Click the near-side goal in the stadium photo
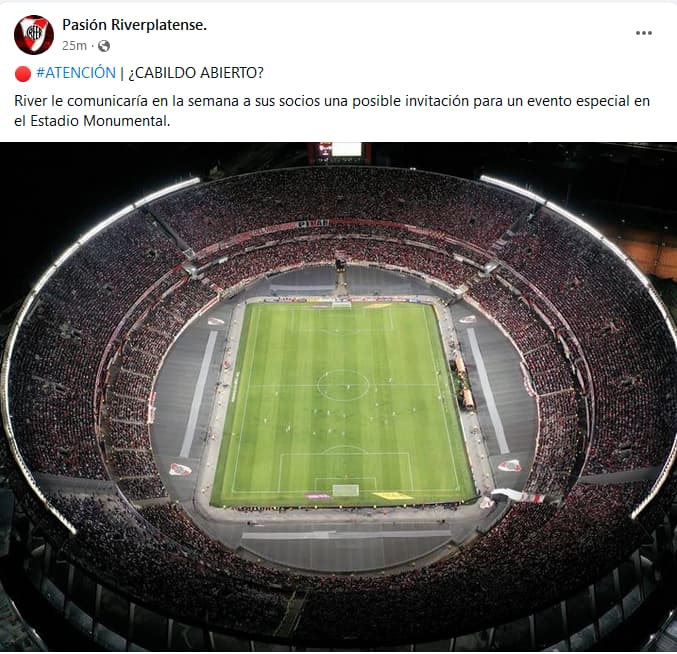Viewport: 677px width, 654px height. coord(346,490)
